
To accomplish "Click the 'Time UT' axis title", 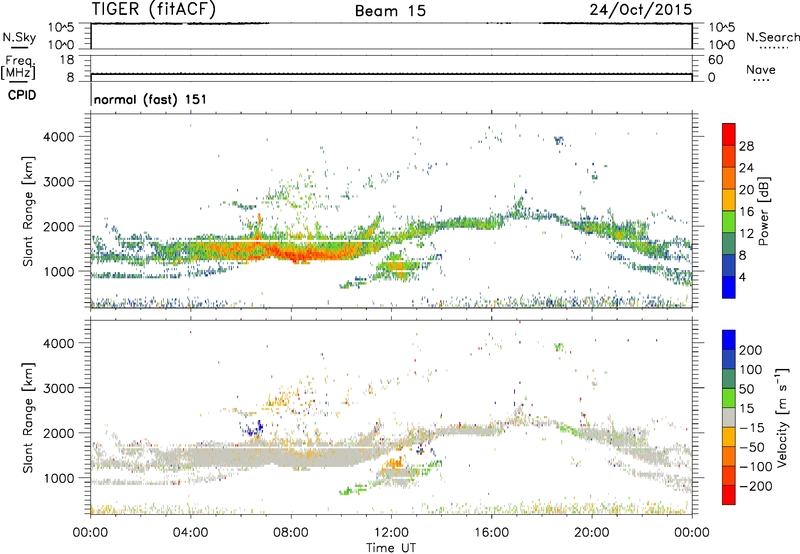I will pos(391,548).
